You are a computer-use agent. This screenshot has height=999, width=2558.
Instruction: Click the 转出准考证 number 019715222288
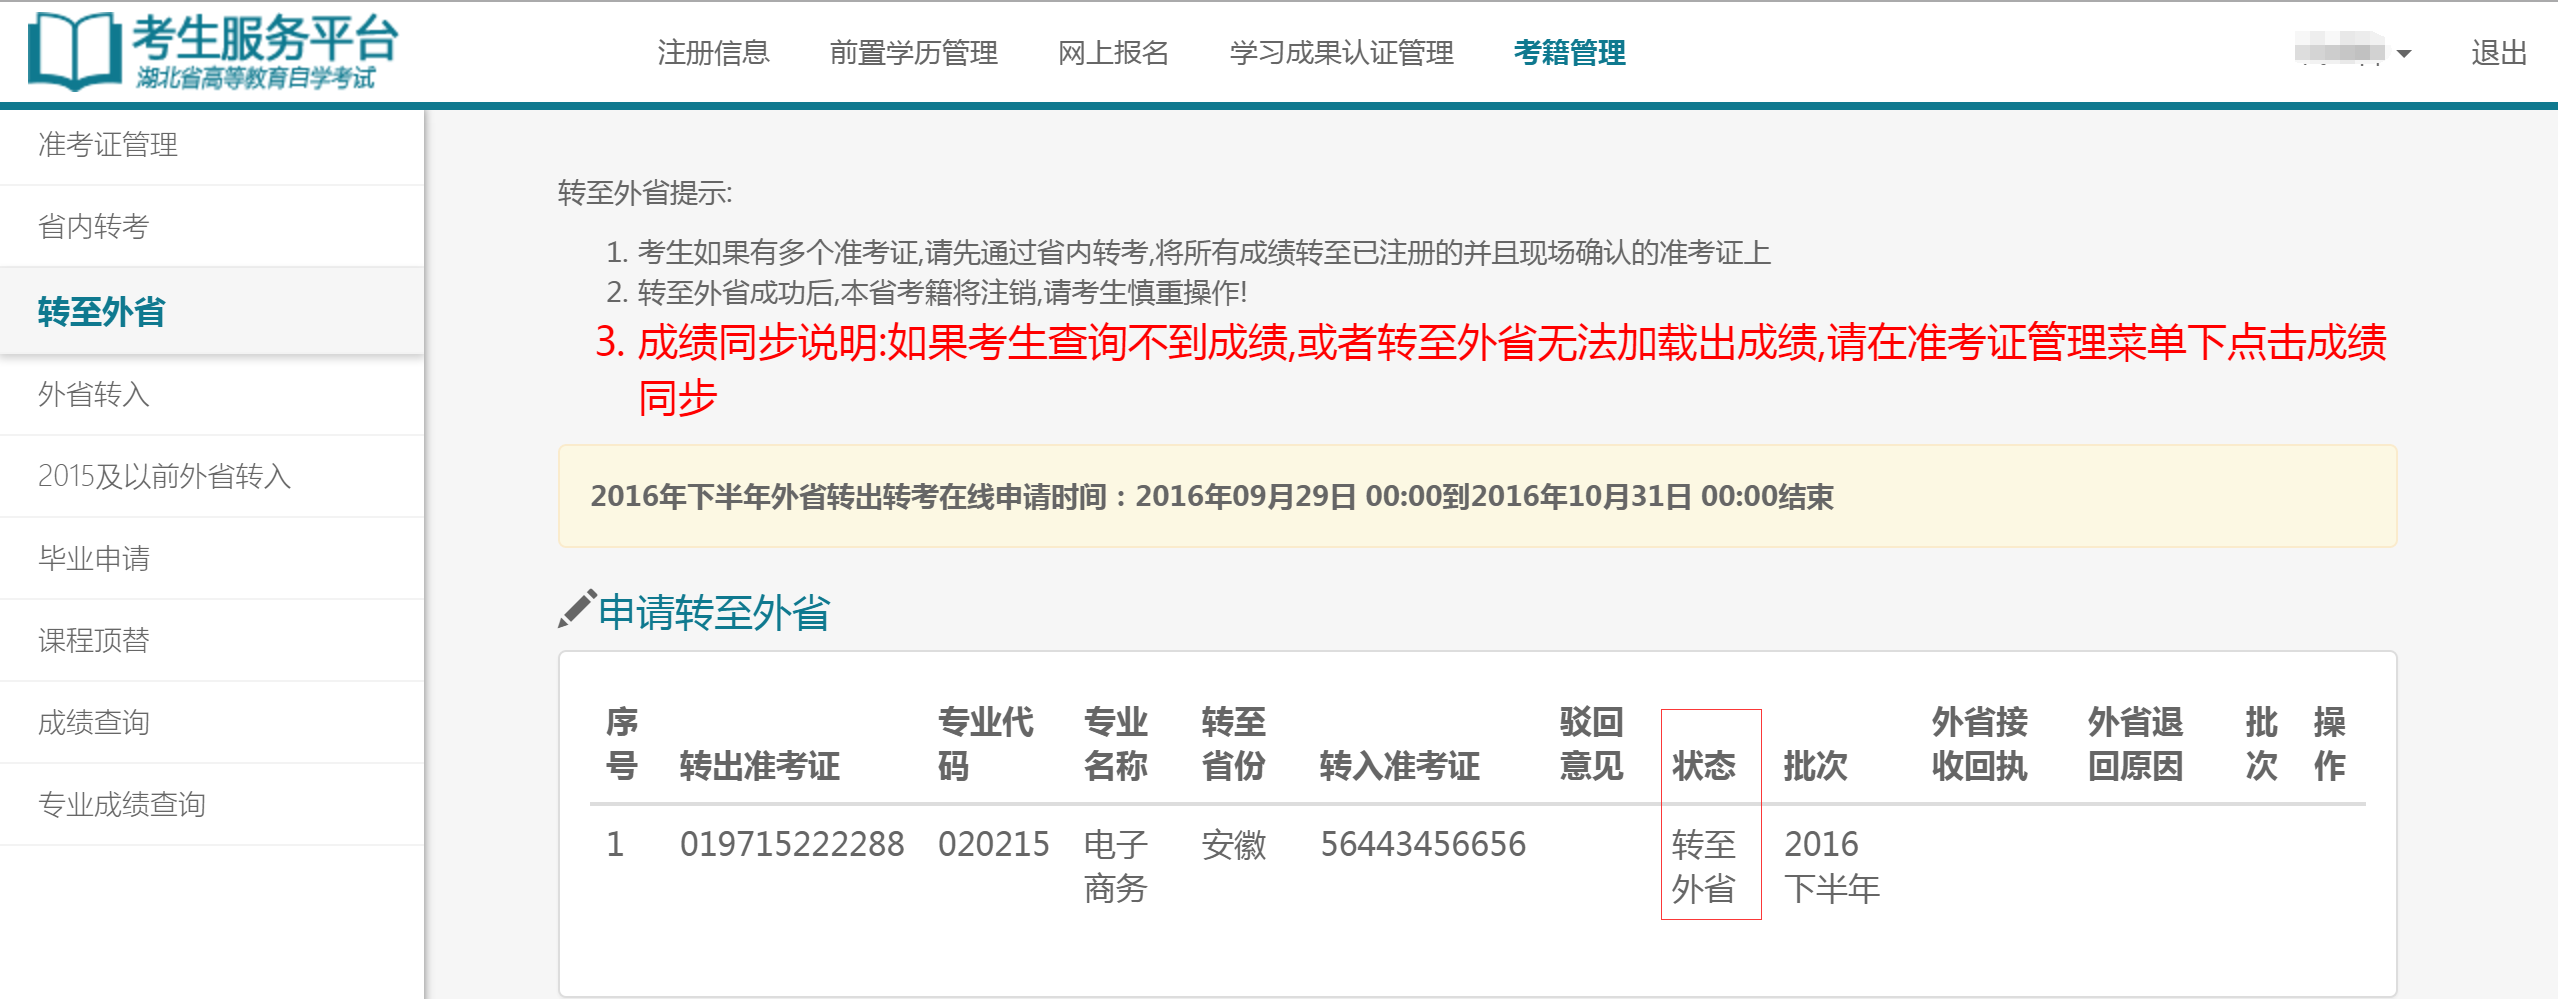tap(791, 845)
